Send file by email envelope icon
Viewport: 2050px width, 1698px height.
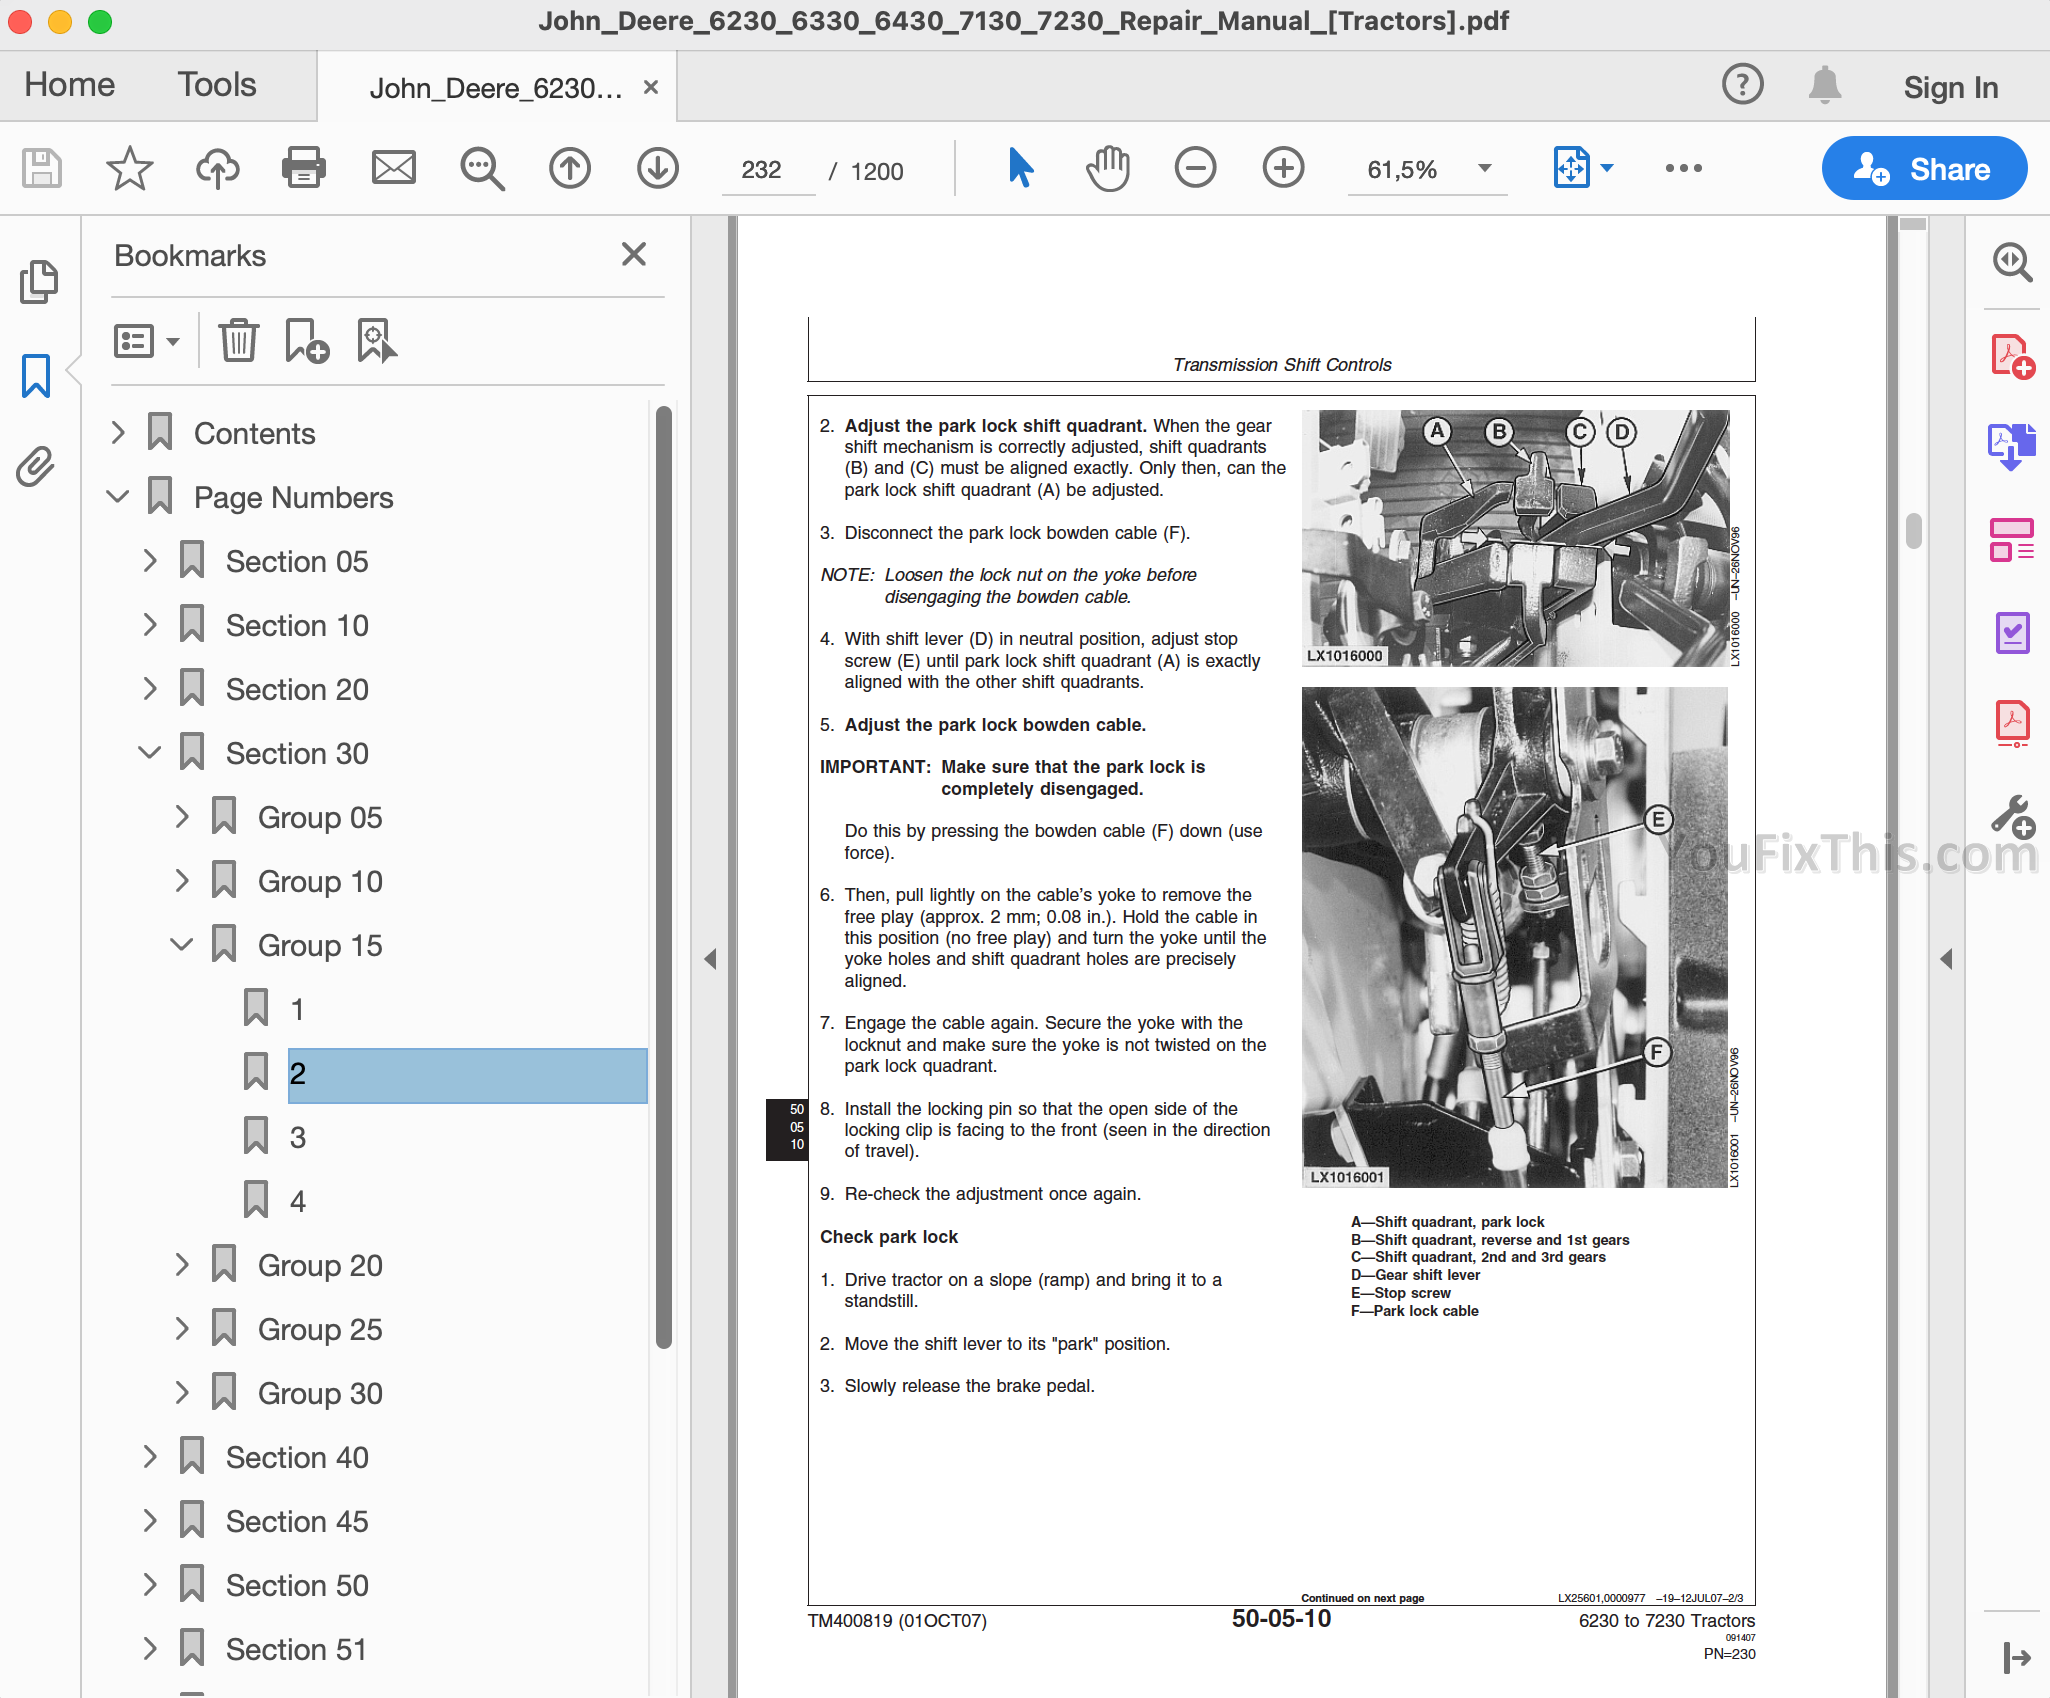tap(393, 168)
